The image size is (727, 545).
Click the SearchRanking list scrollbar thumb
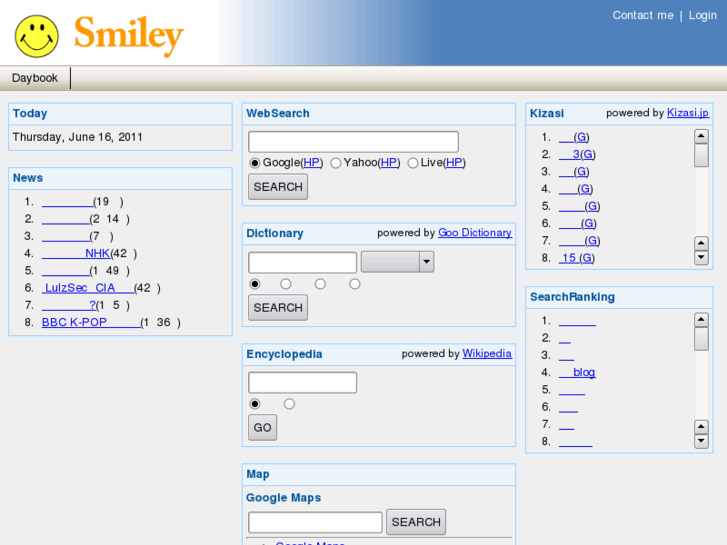(701, 339)
